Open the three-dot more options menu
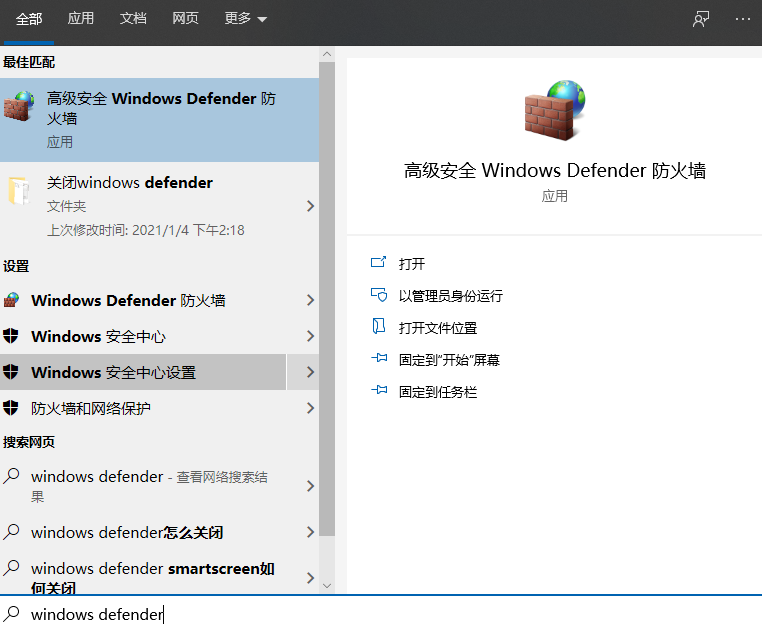The width and height of the screenshot is (762, 632). (742, 19)
